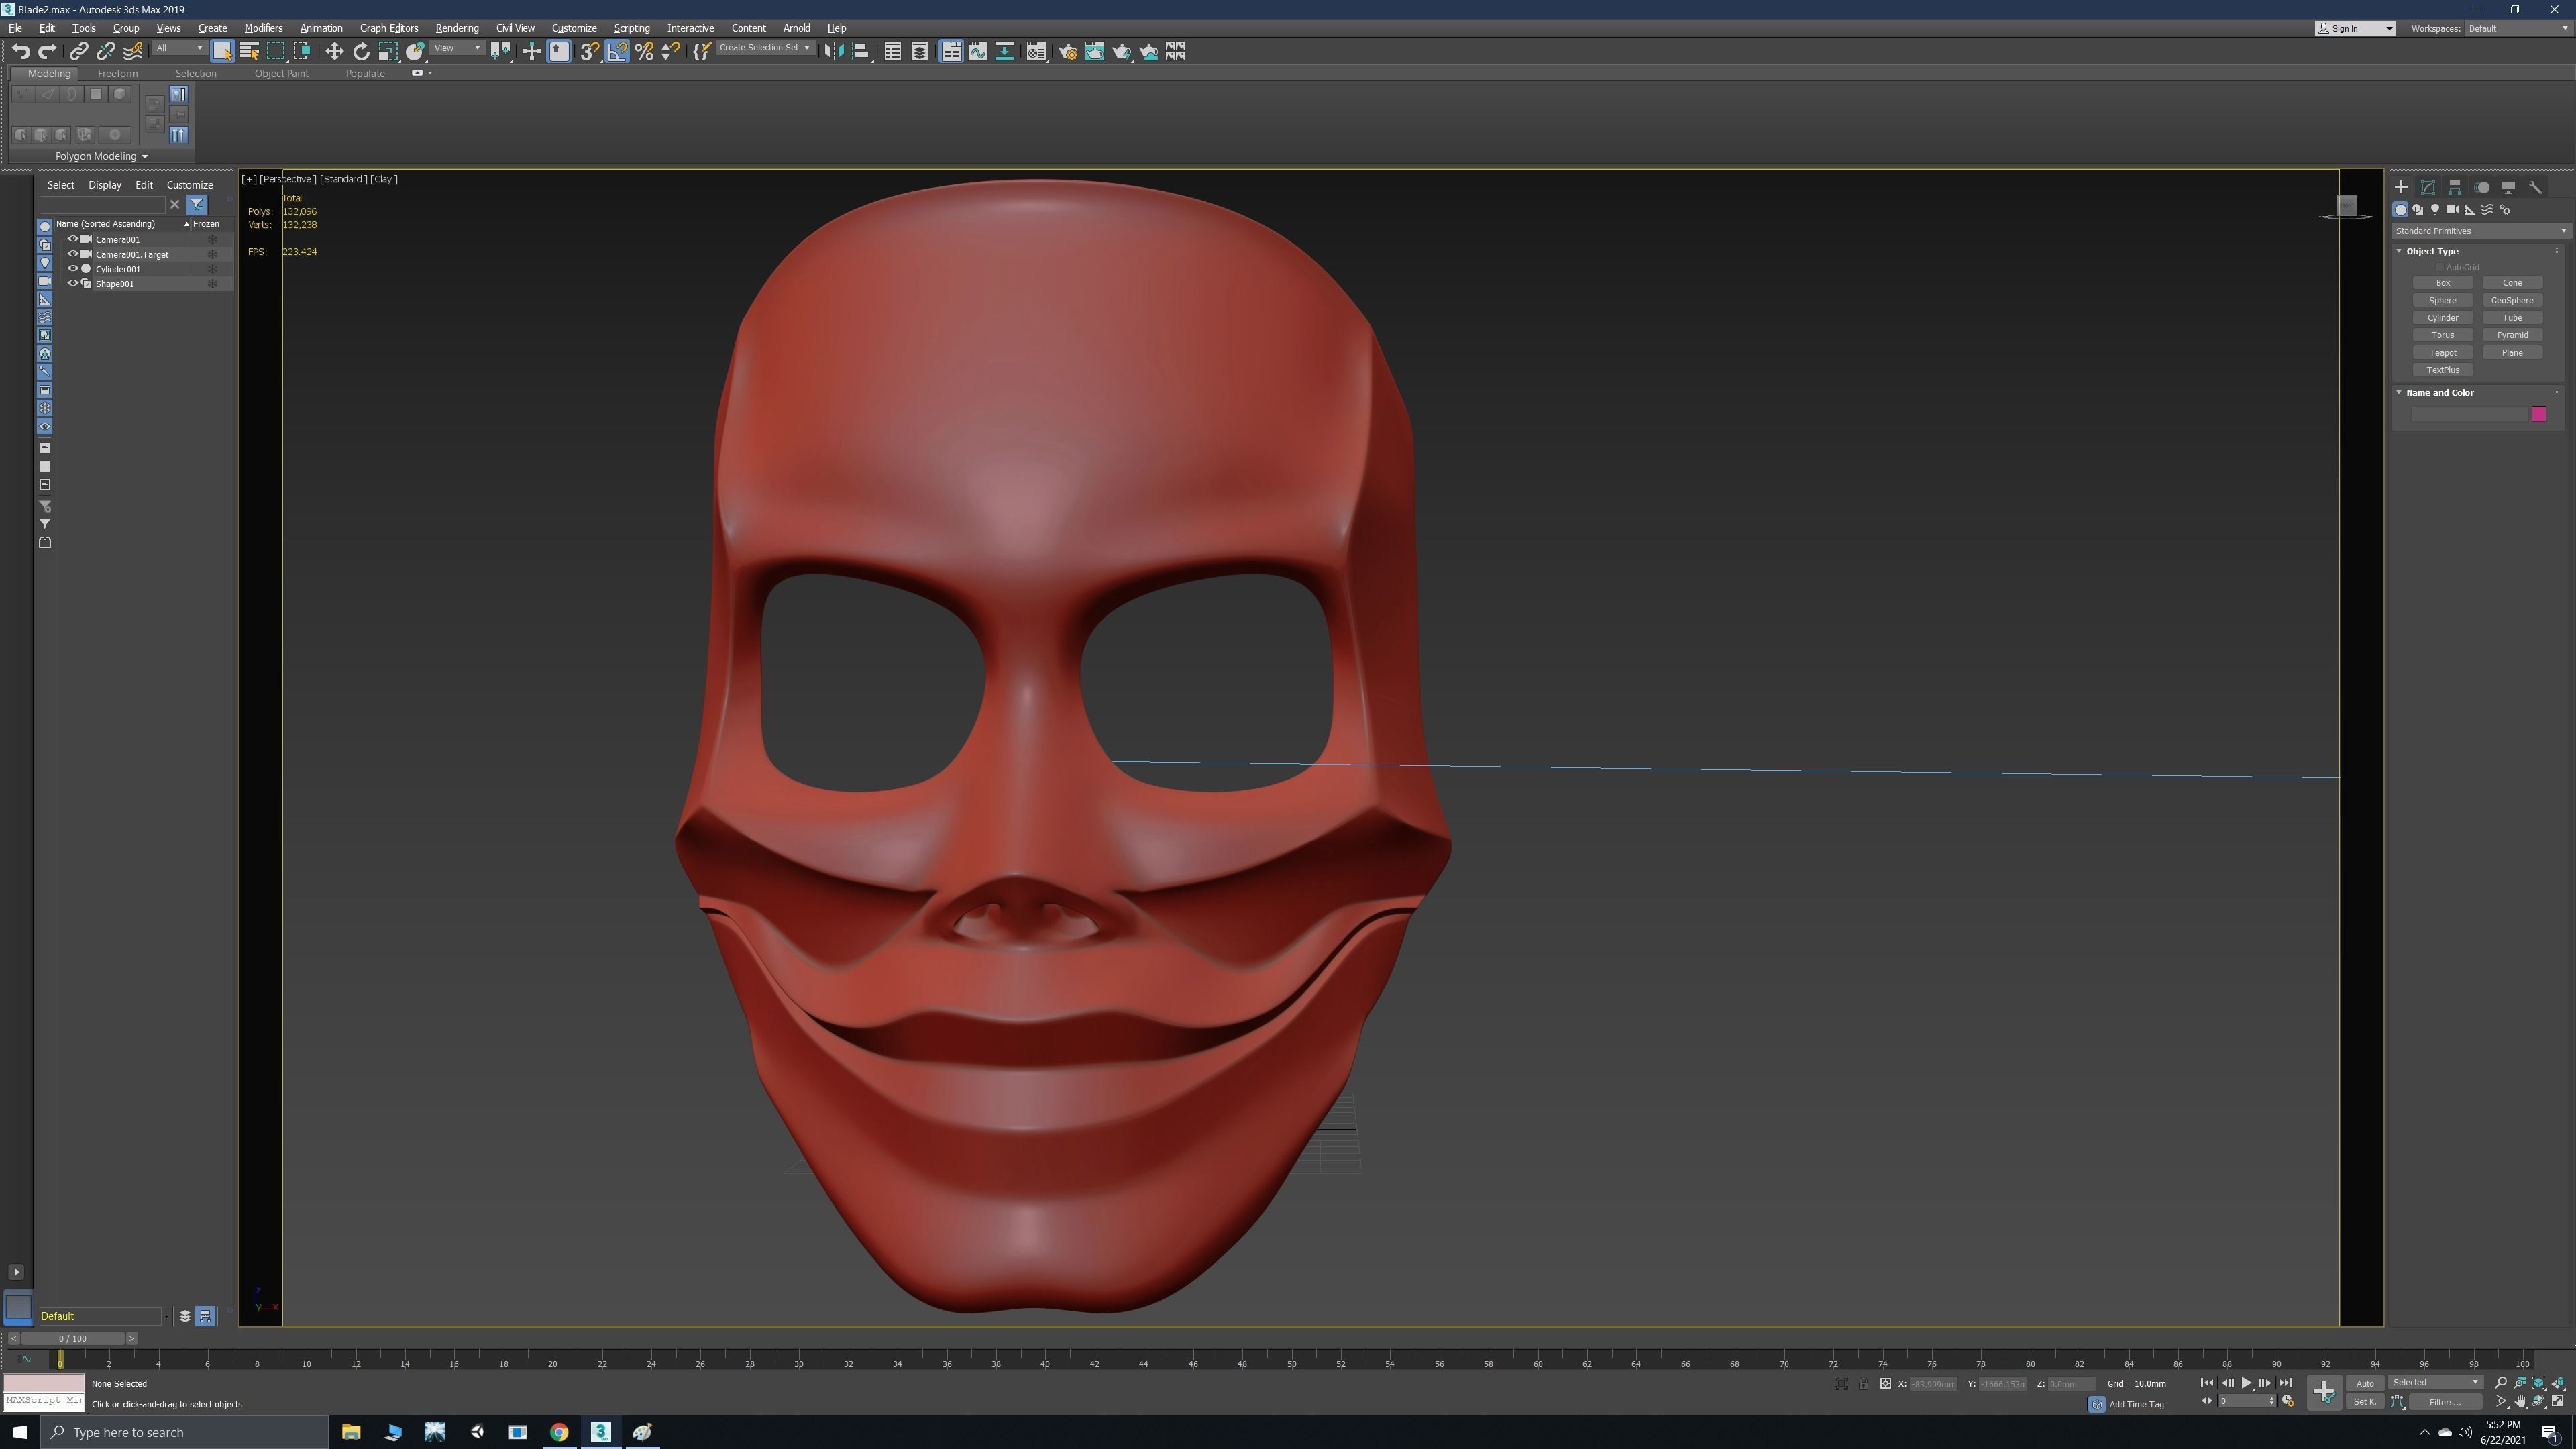Click the object color swatch
Screen dimensions: 2576x1449
point(2539,414)
